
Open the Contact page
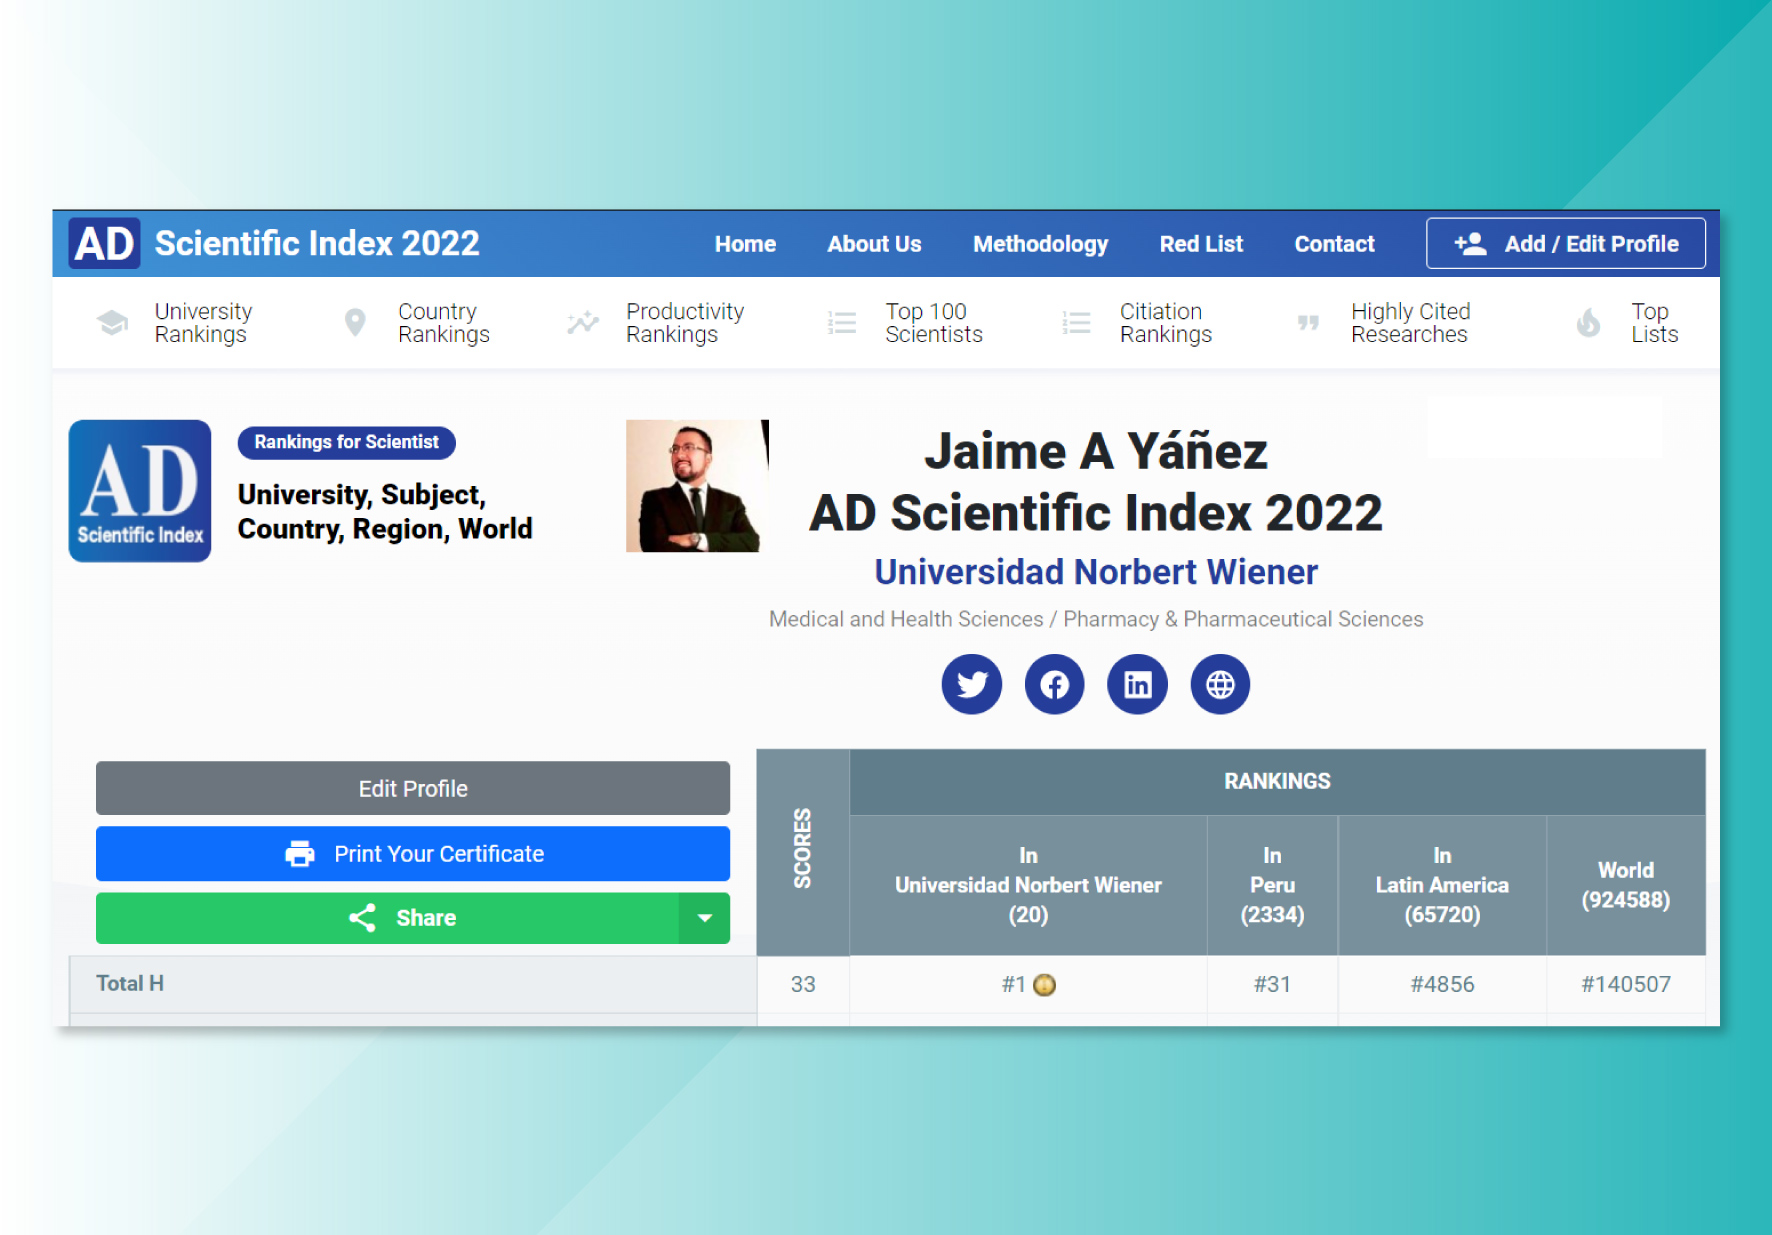[1334, 244]
